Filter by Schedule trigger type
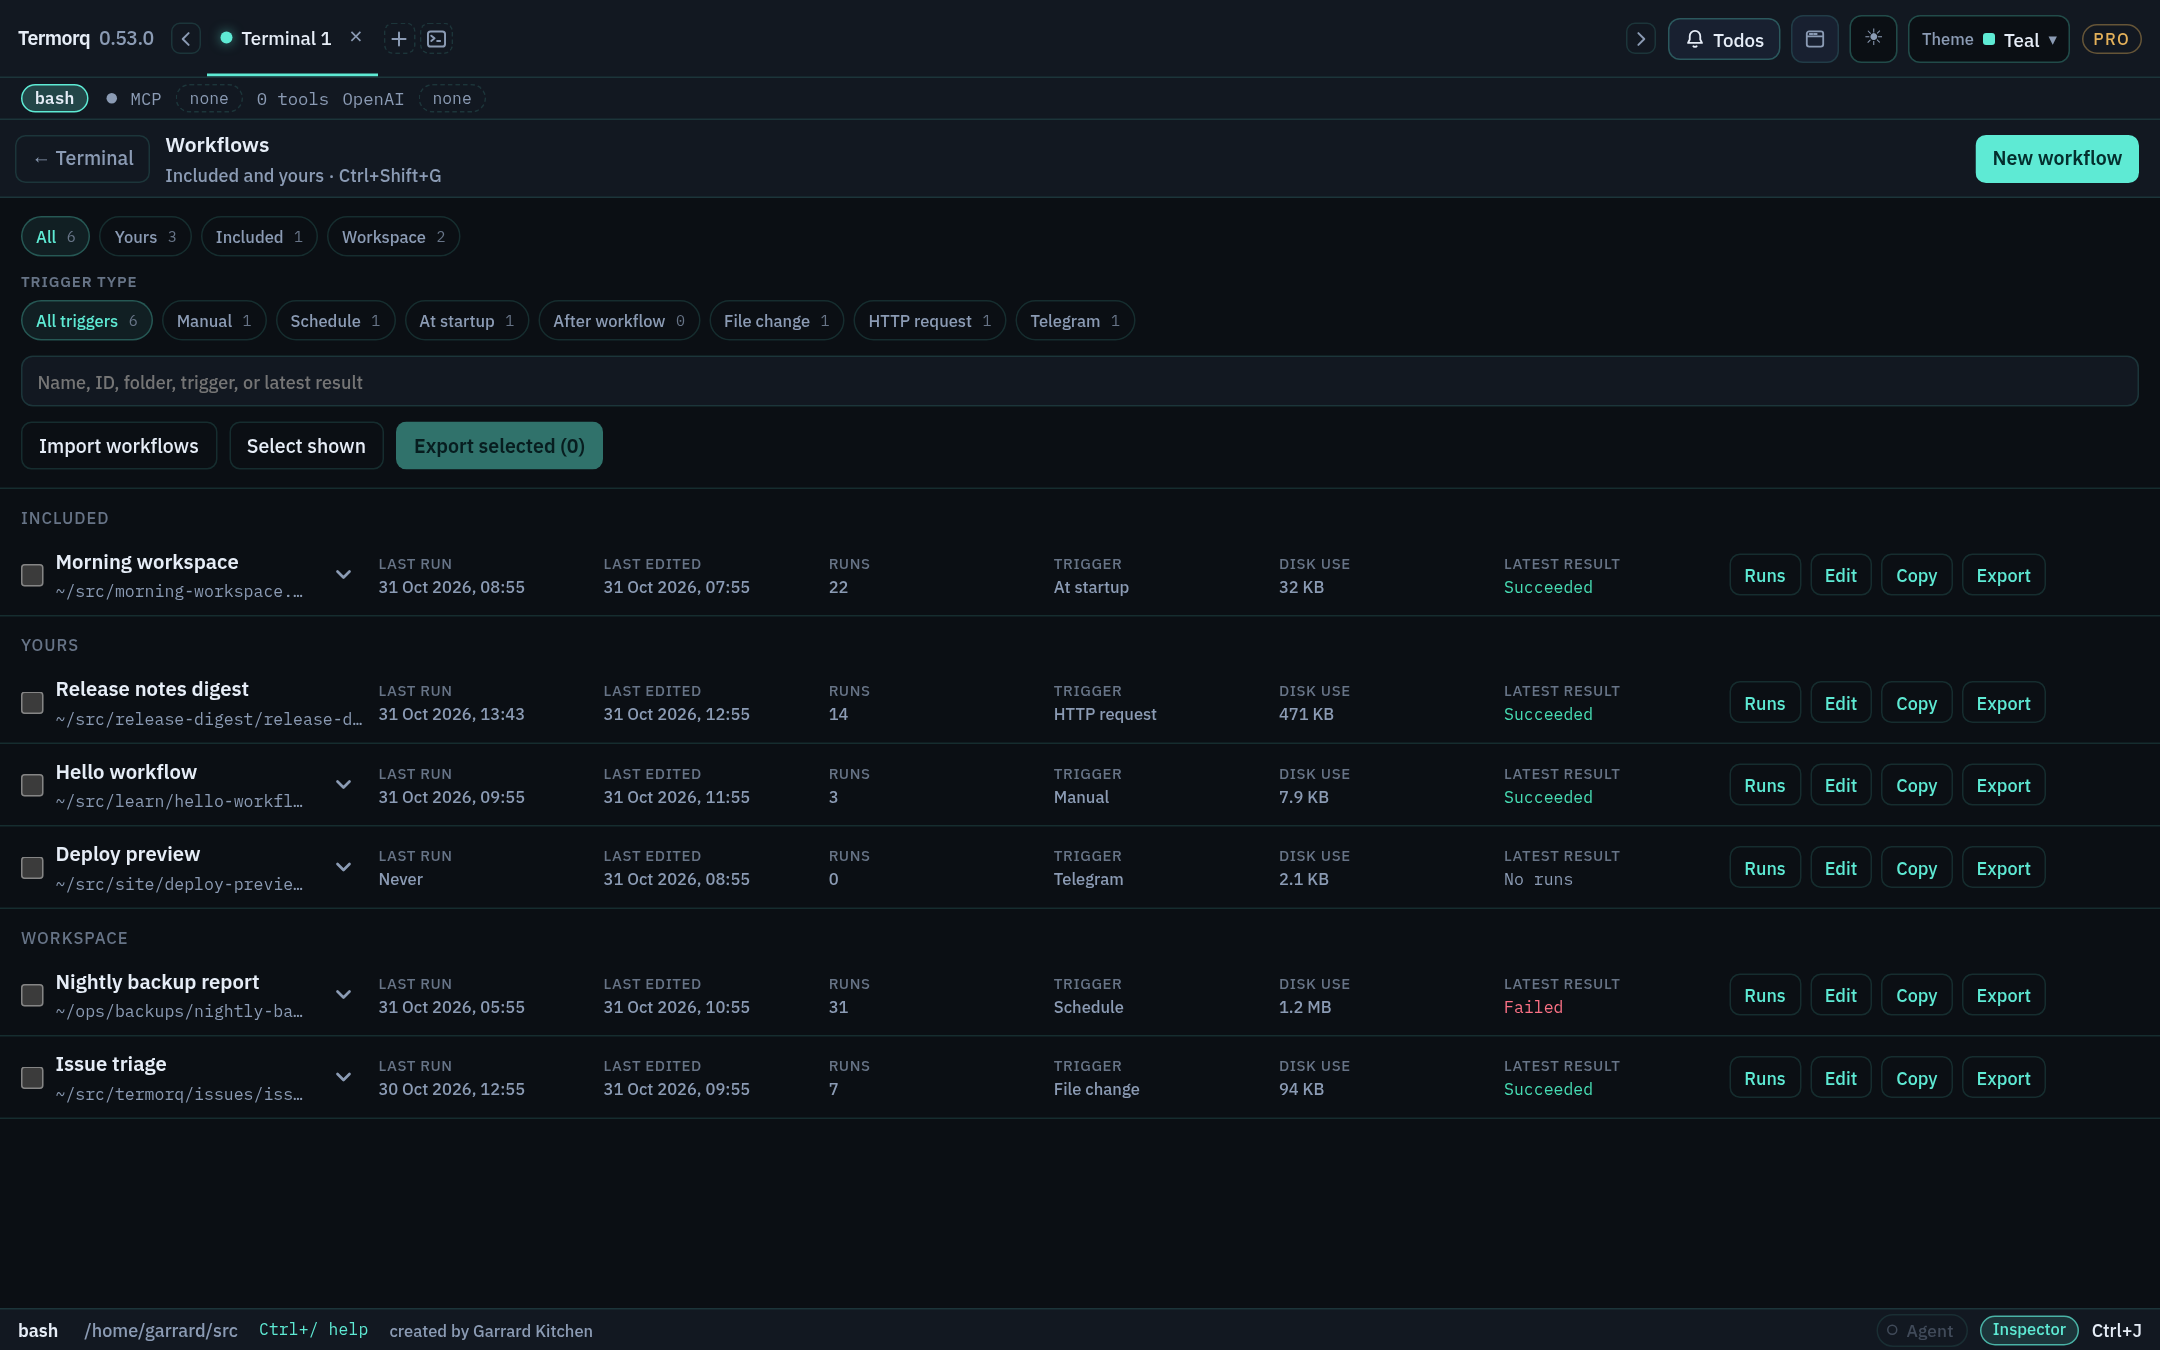The height and width of the screenshot is (1350, 2160). (x=335, y=321)
